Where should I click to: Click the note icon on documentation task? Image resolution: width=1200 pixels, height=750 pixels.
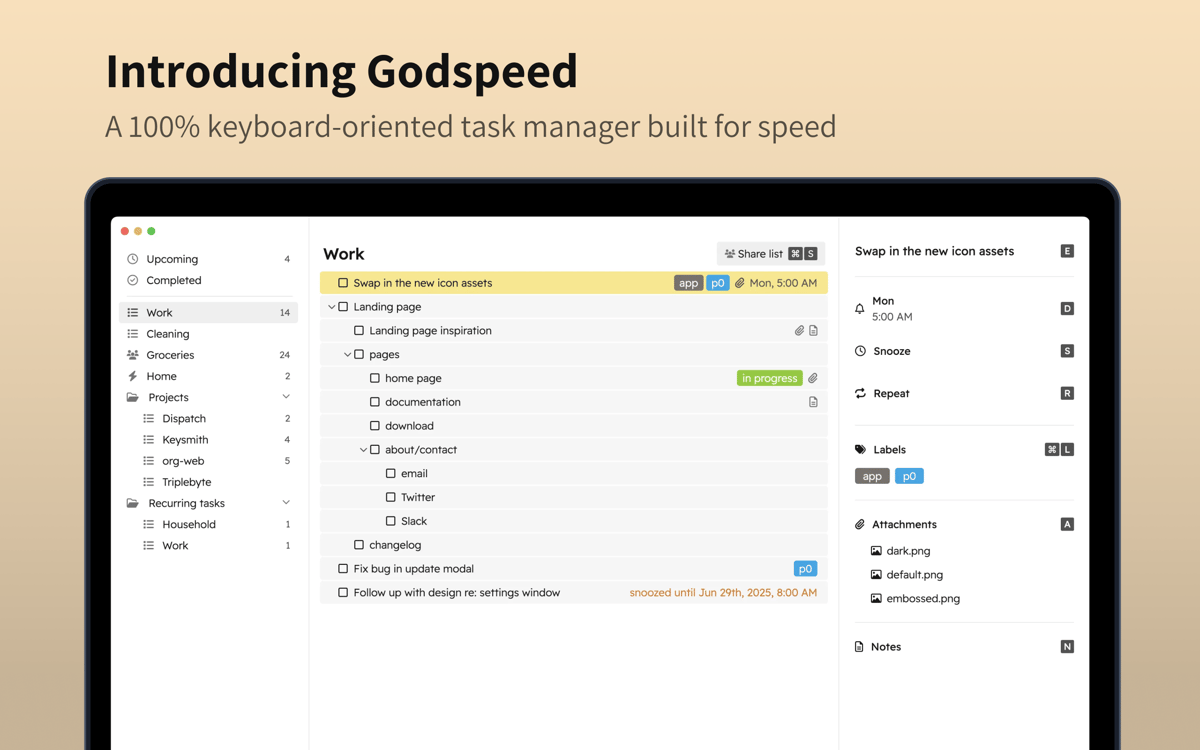tap(813, 402)
